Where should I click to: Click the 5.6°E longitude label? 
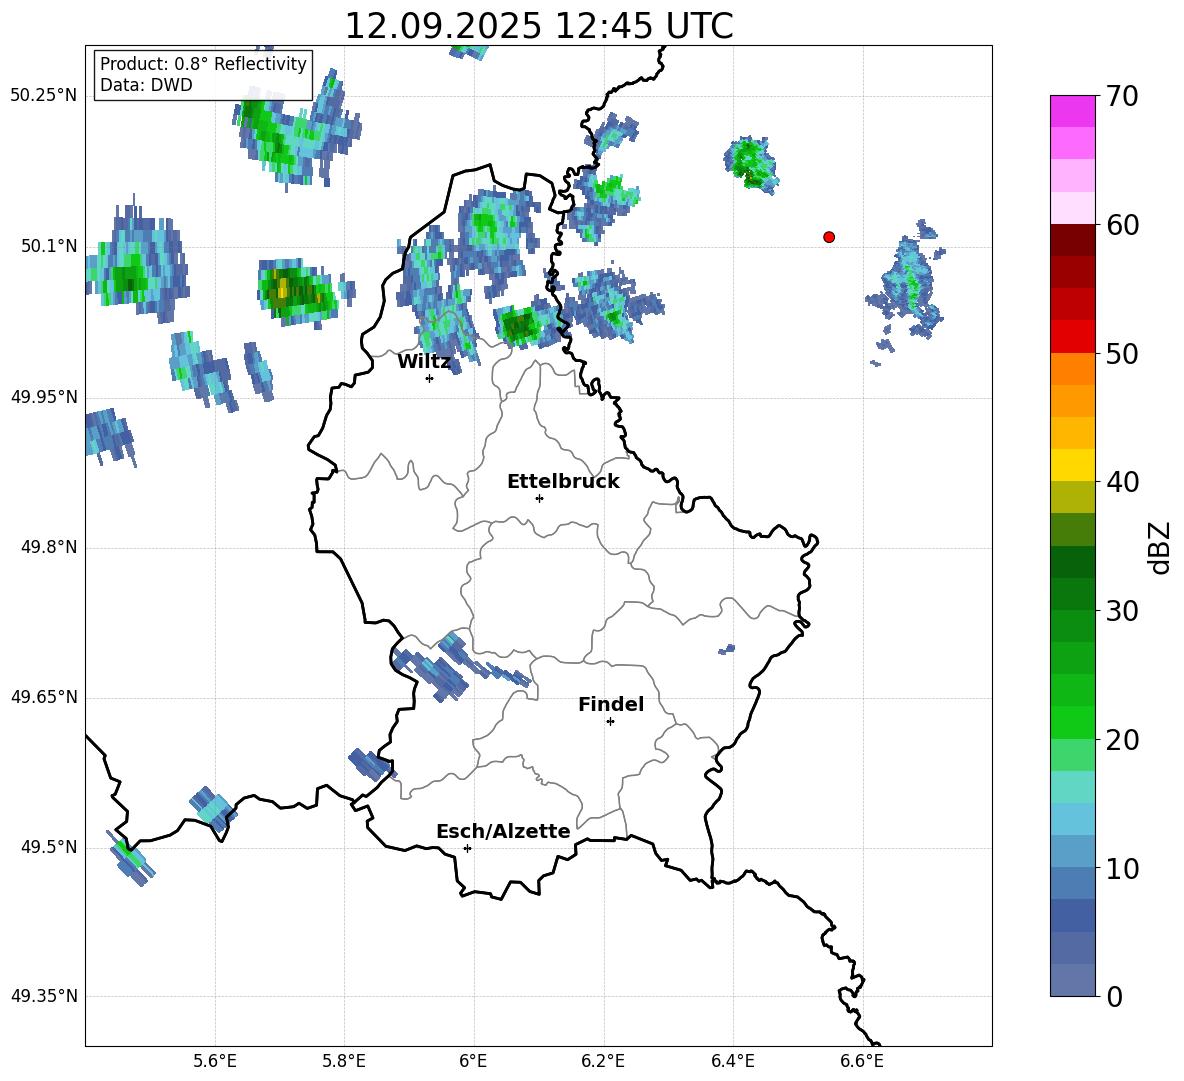click(214, 1061)
